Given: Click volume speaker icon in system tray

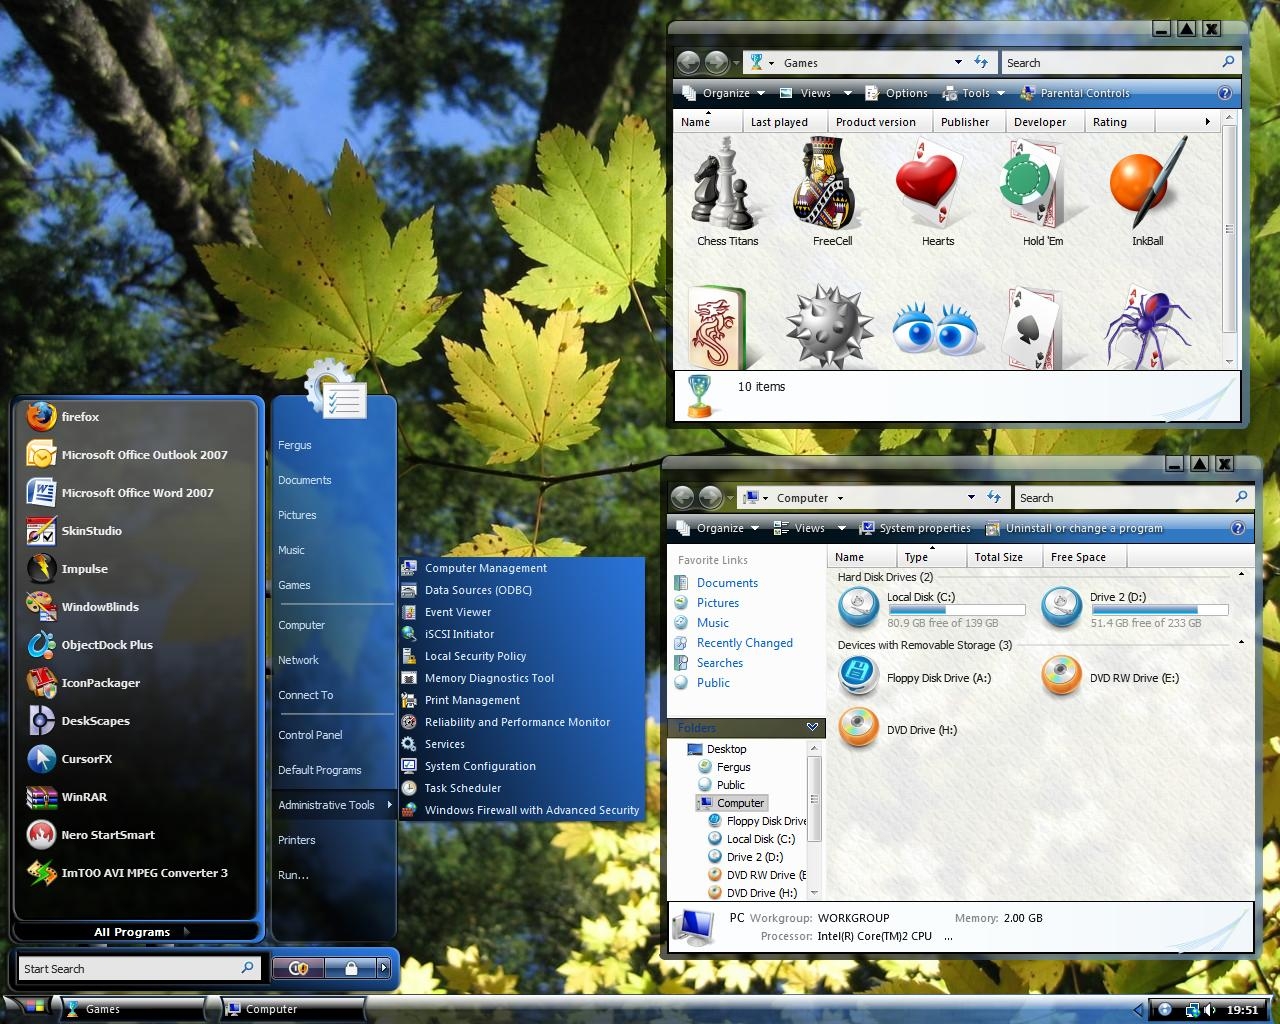Looking at the screenshot, I should 1209,1010.
